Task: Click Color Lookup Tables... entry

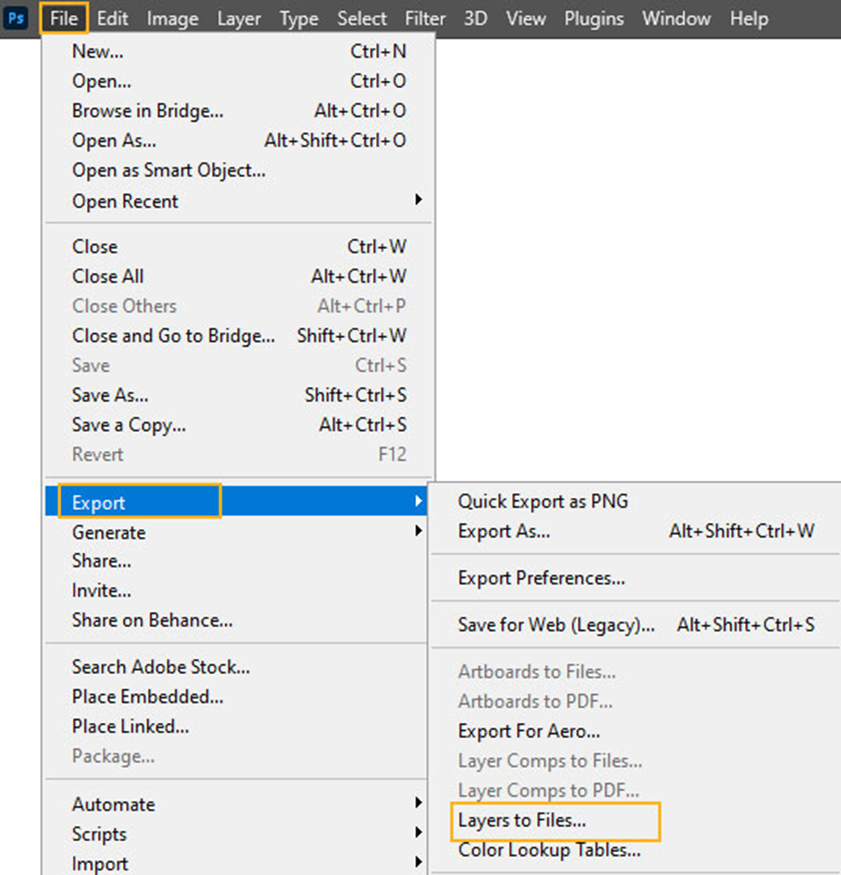Action: [x=549, y=850]
